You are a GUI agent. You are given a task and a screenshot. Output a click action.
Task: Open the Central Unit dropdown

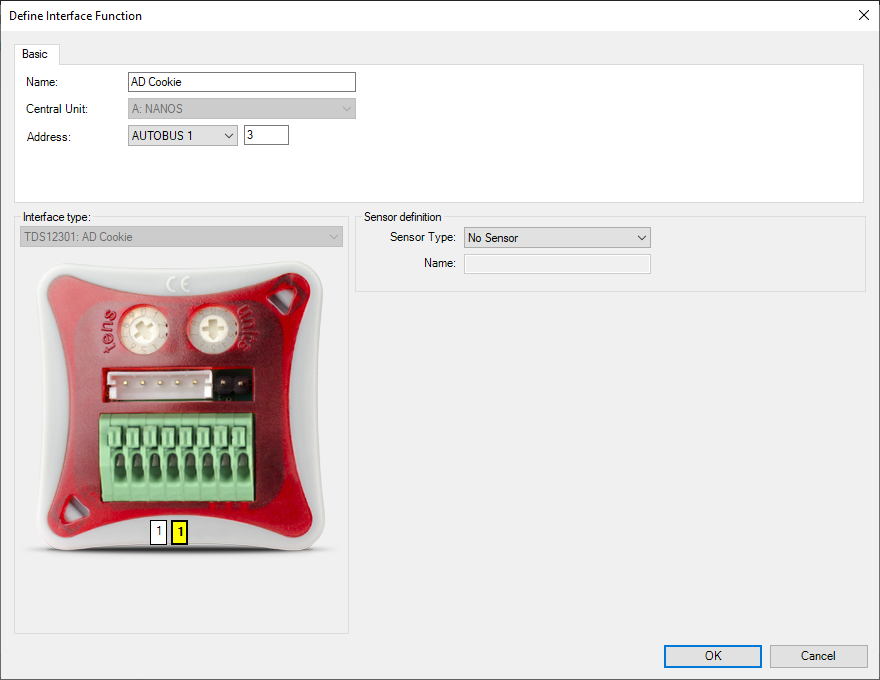point(242,109)
